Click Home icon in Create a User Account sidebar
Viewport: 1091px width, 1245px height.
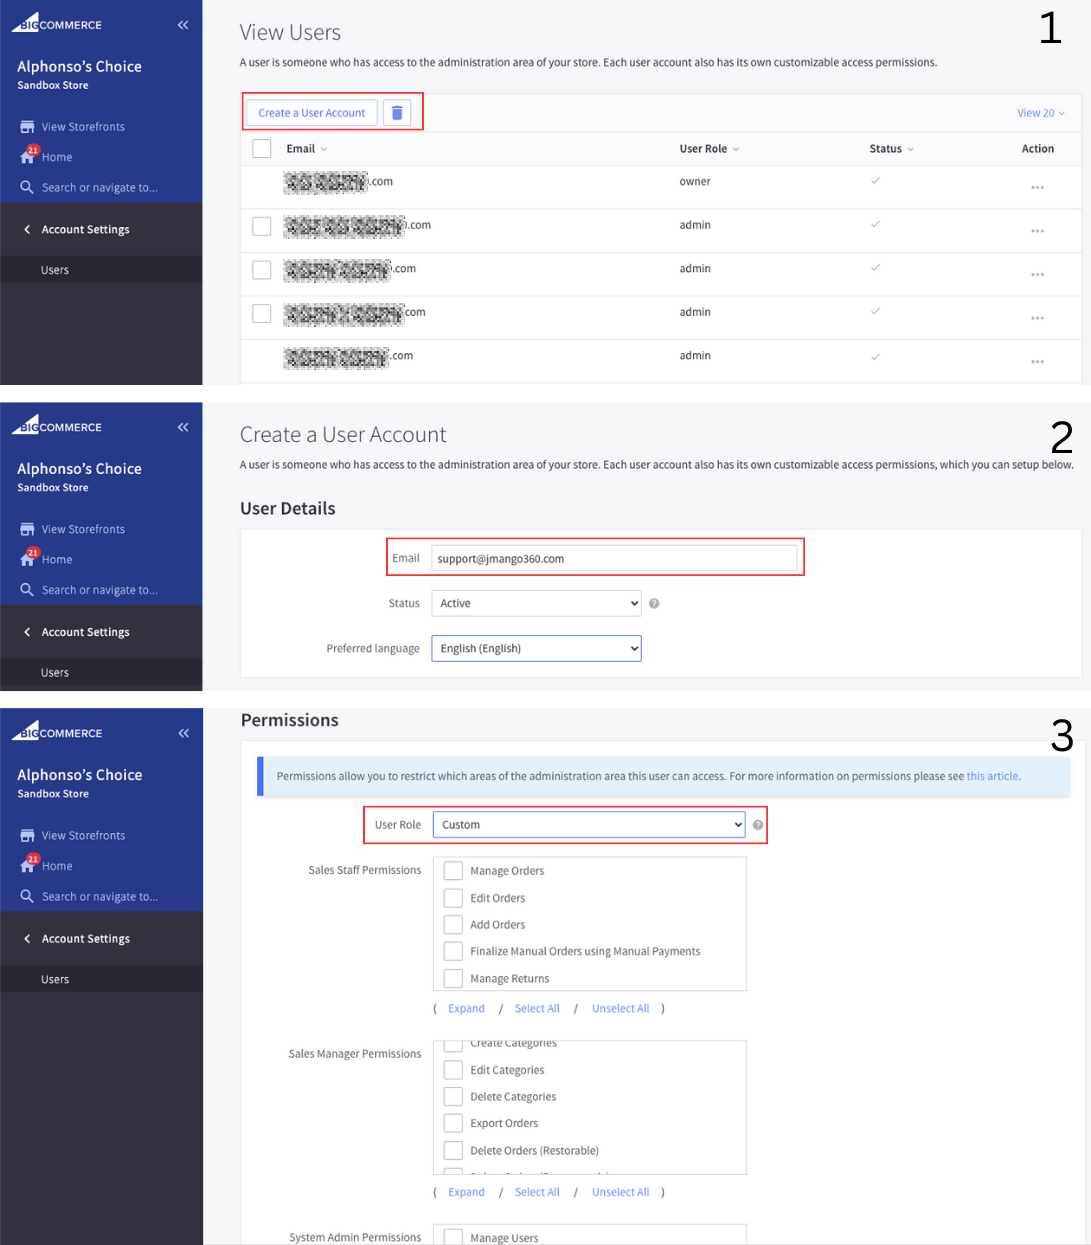tap(28, 559)
